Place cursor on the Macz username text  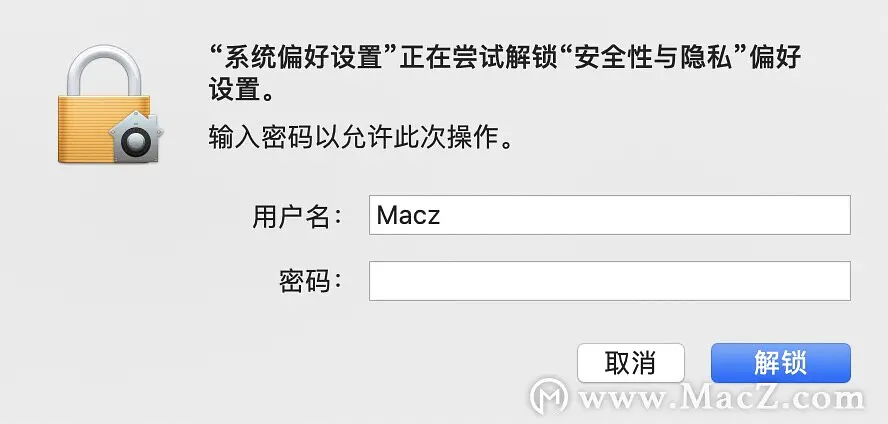(408, 215)
